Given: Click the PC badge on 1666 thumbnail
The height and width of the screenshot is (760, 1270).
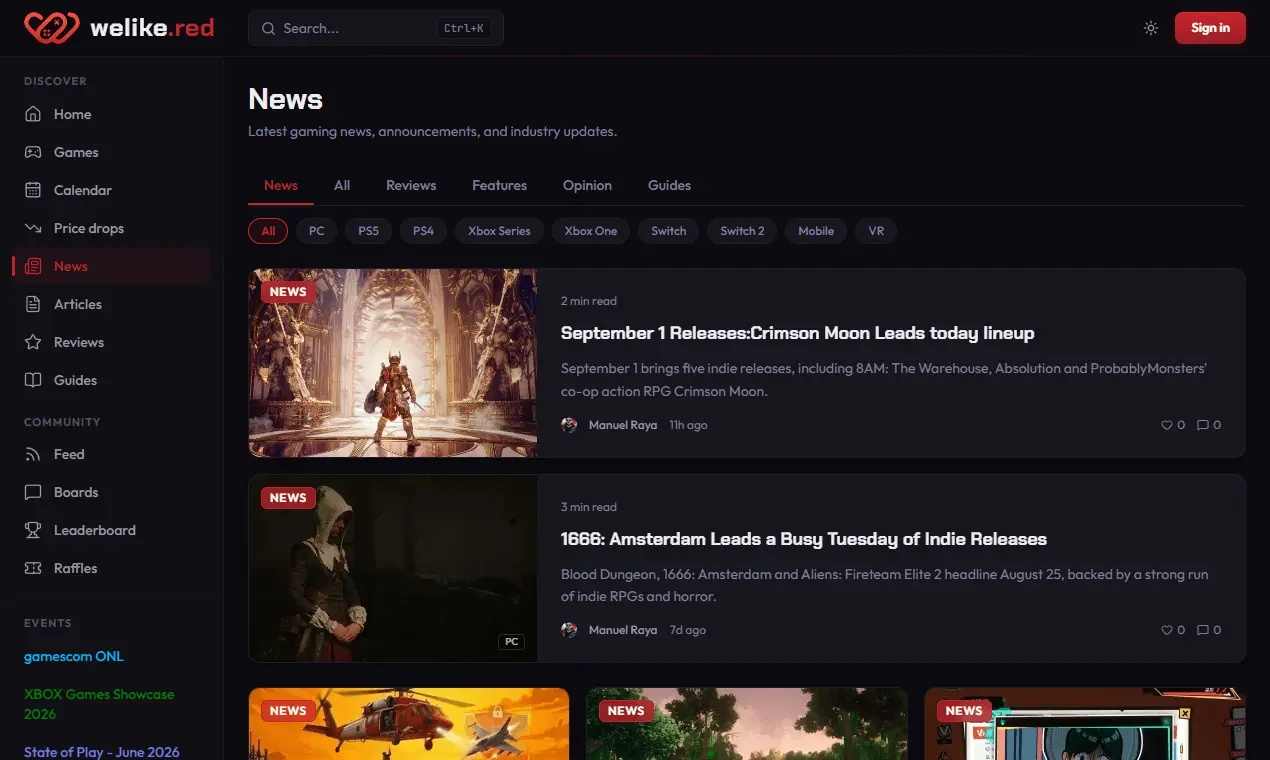Looking at the screenshot, I should tap(511, 642).
